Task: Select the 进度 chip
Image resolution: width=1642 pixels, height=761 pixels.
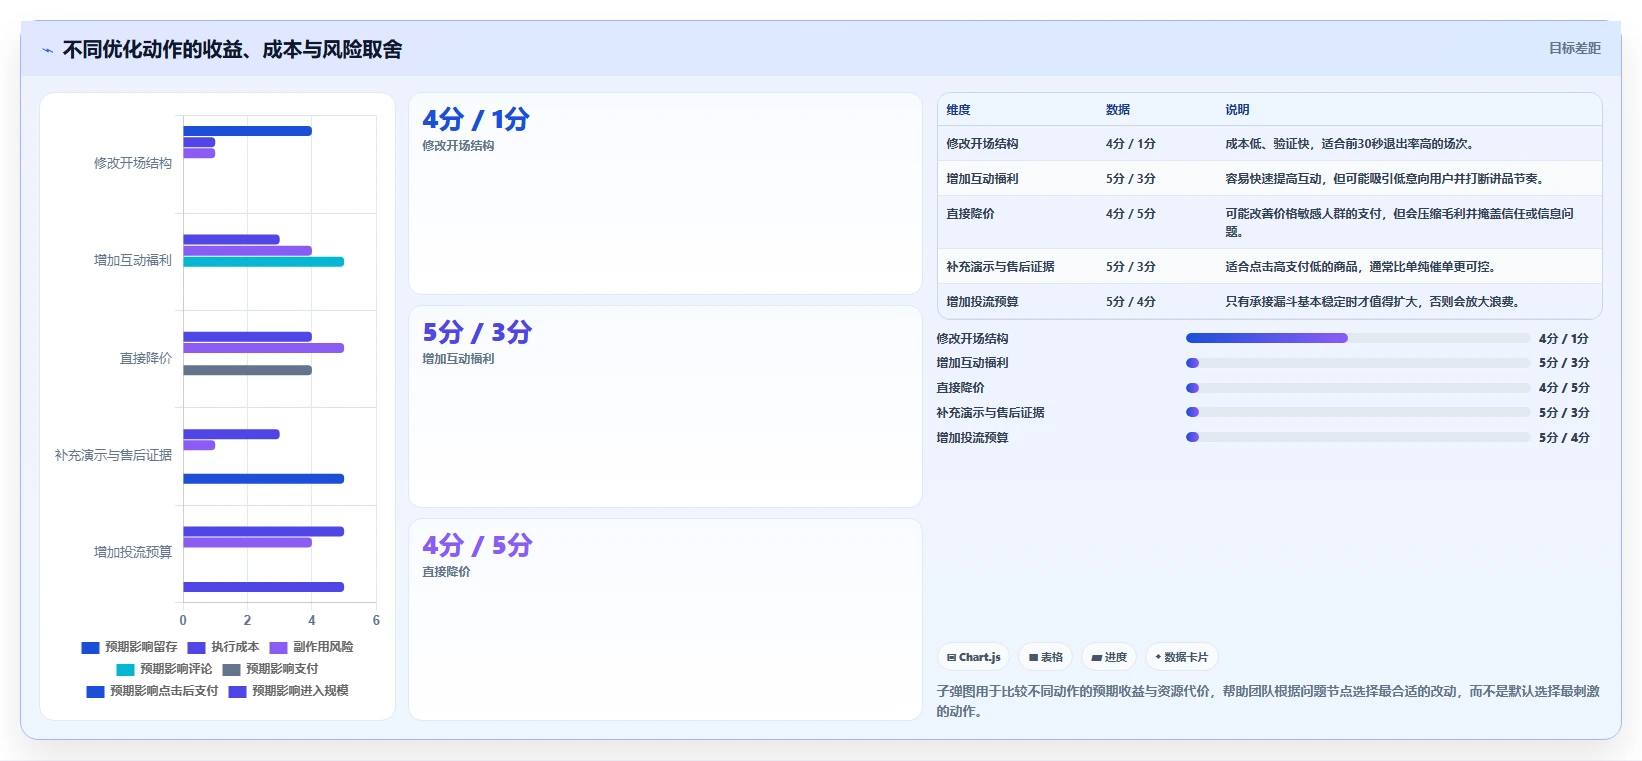Action: coord(1109,657)
